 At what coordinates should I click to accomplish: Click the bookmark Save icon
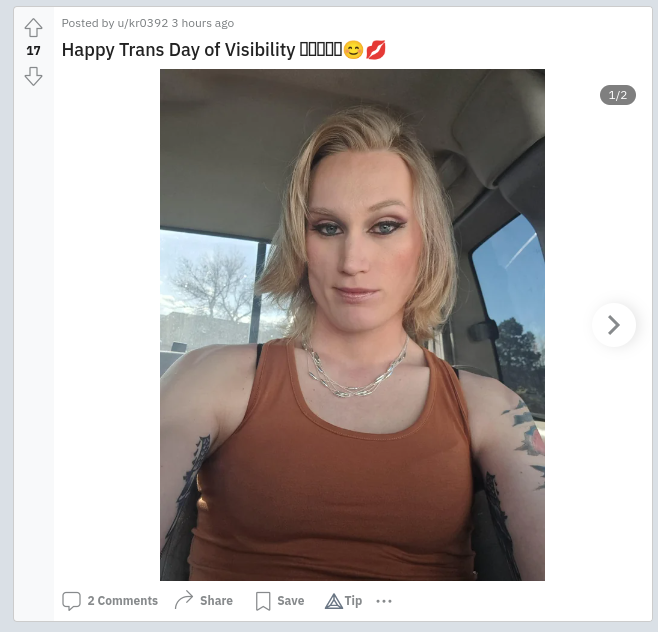[x=263, y=601]
